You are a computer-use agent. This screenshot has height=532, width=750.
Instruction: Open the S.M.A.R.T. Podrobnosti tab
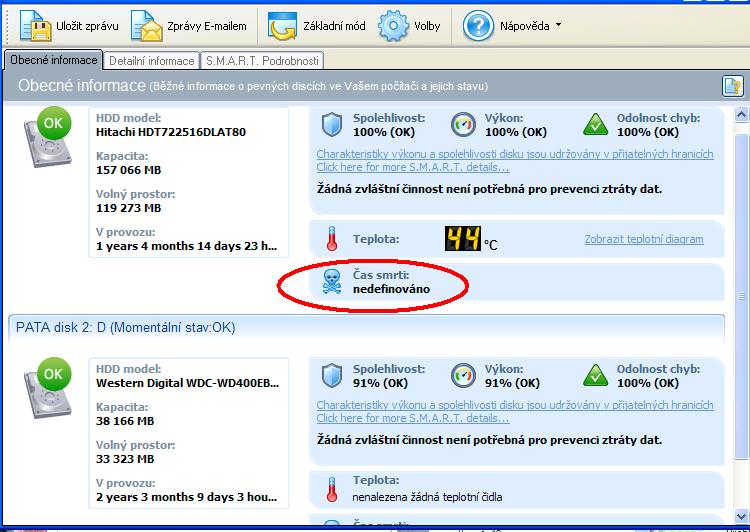(x=262, y=61)
